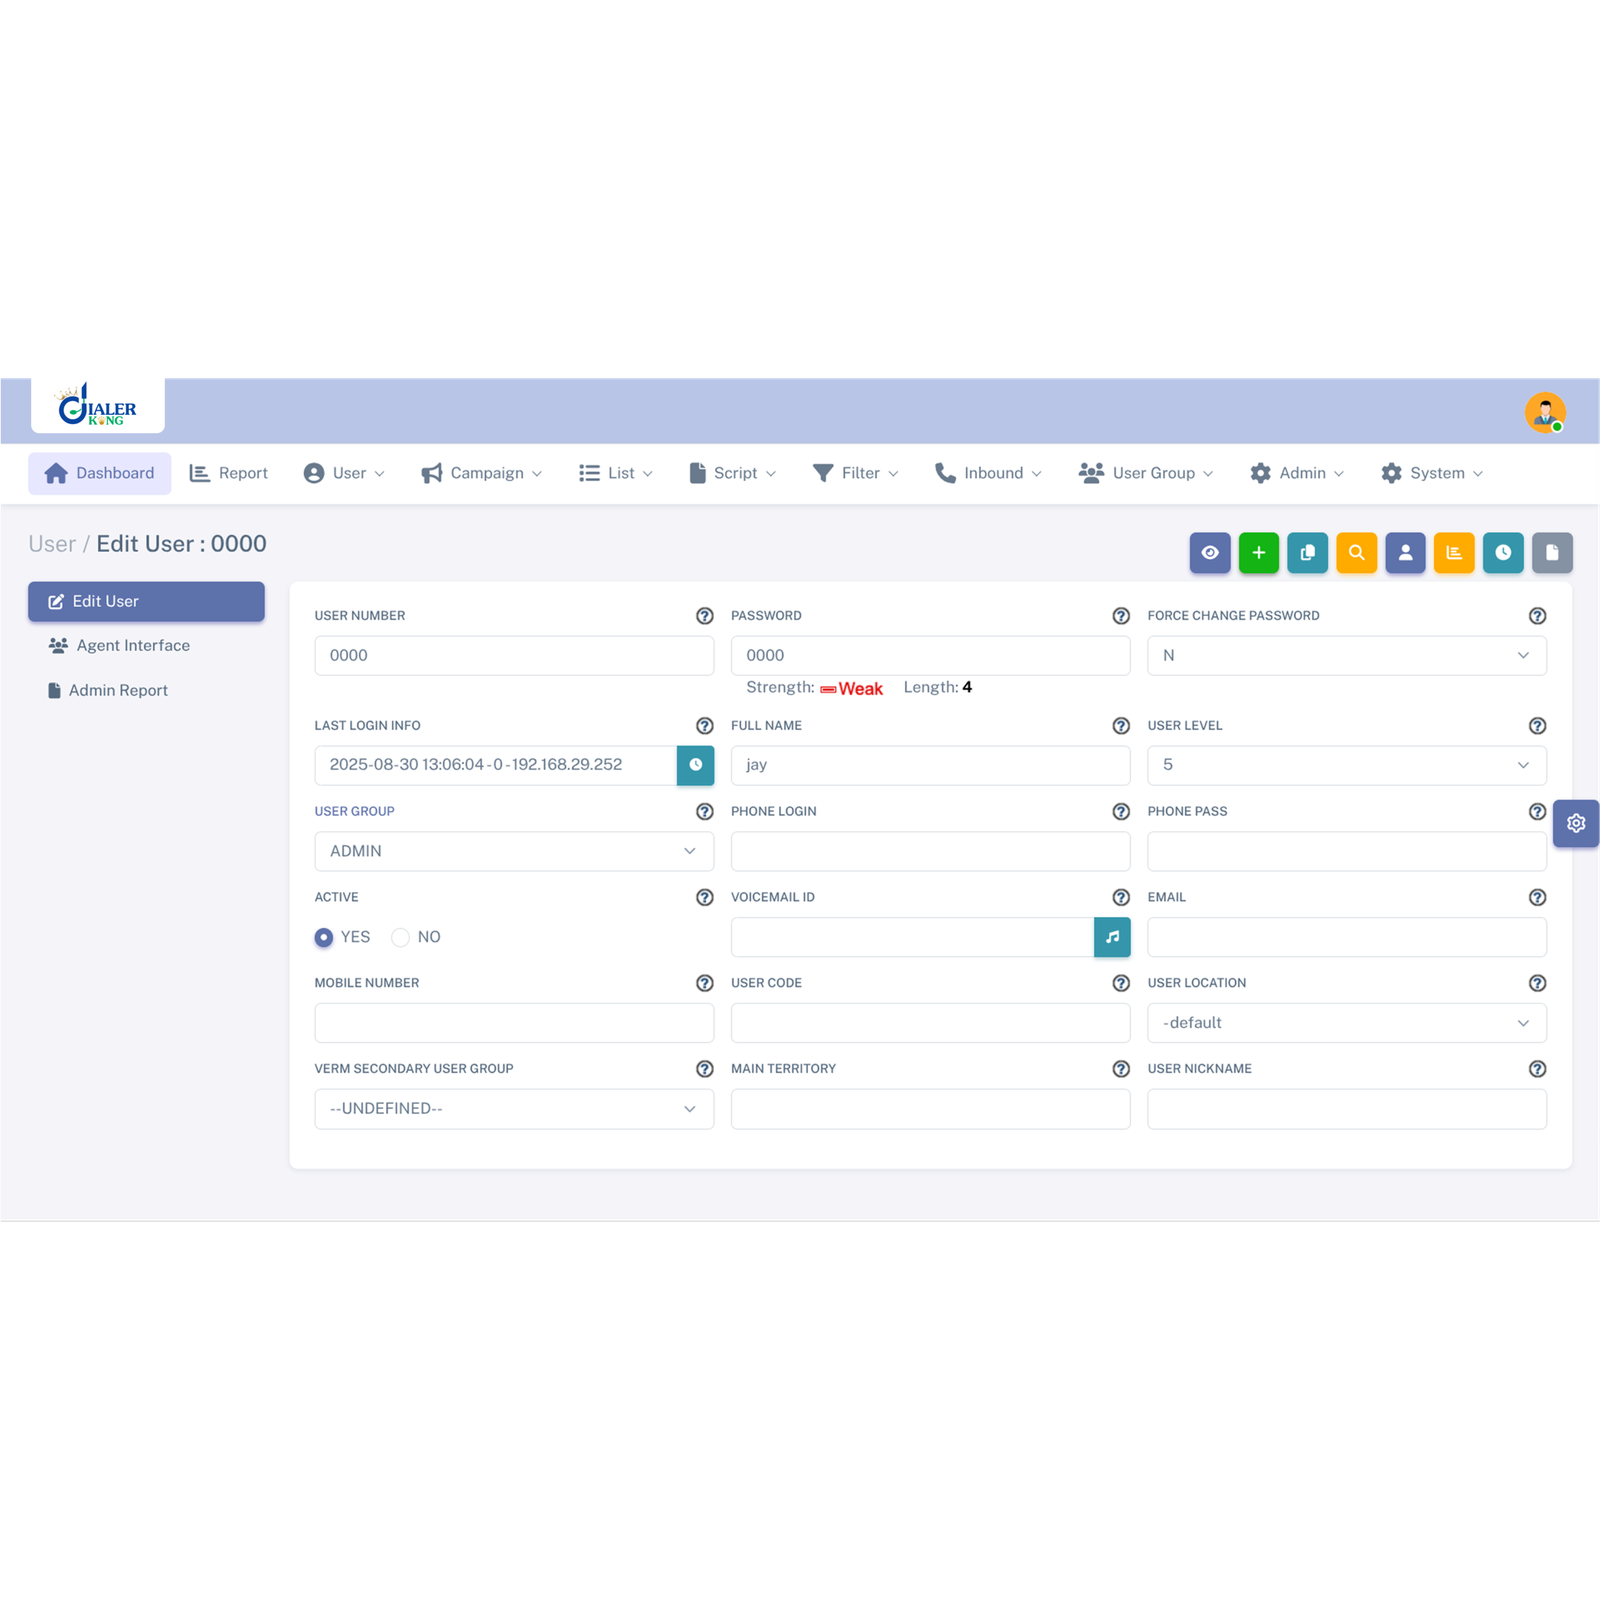Select the YES active radio button
The width and height of the screenshot is (1600, 1600).
click(x=324, y=937)
